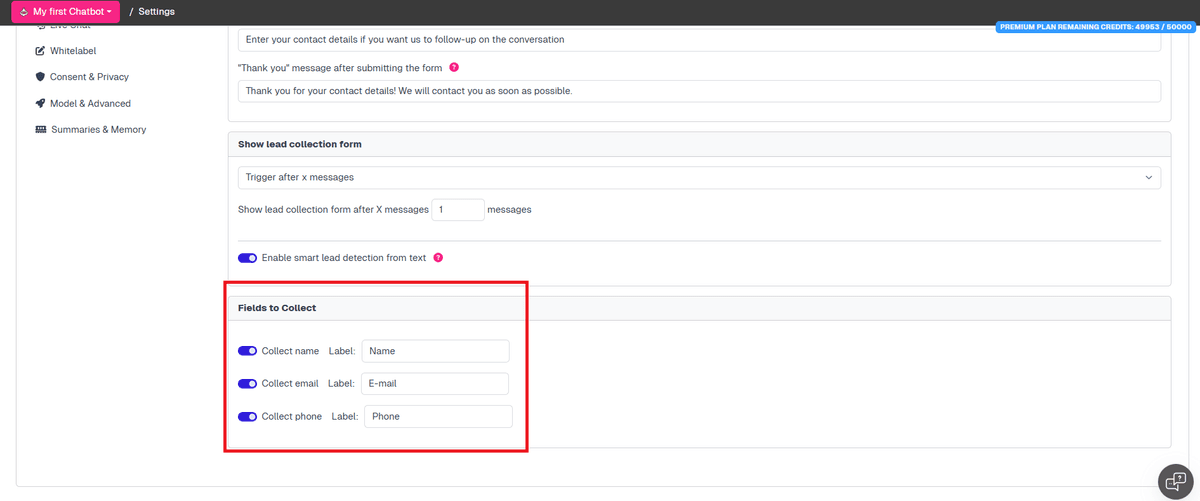Click help icon beside "Thank you" message label
The width and height of the screenshot is (1200, 501).
tap(454, 67)
